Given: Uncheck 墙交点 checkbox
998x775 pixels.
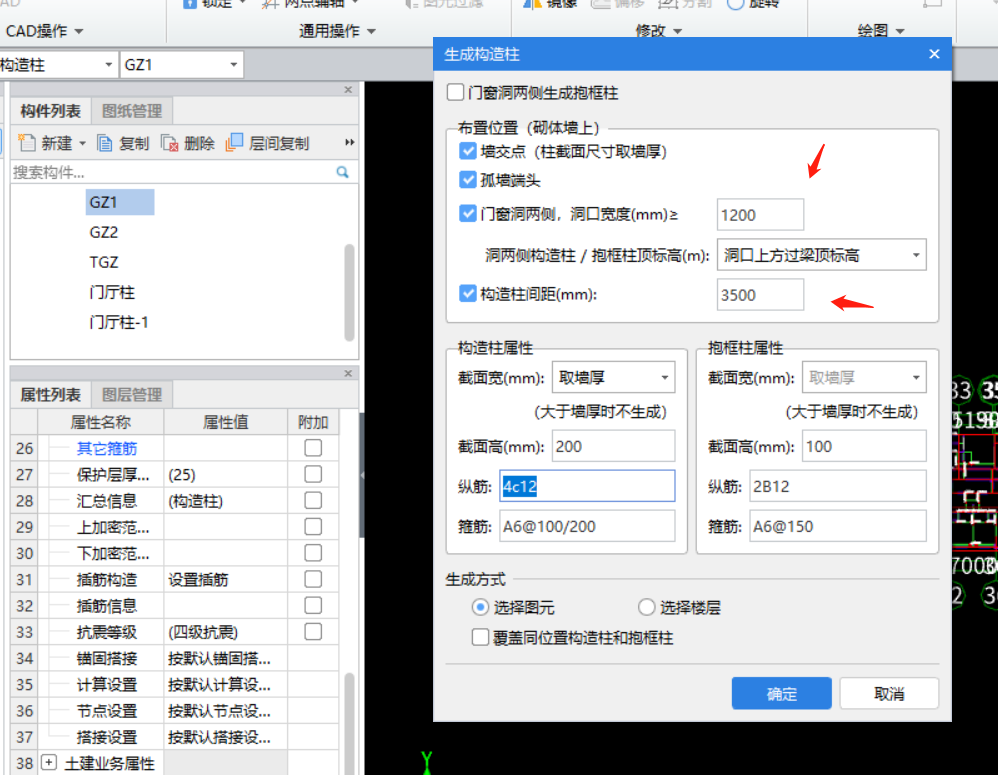Looking at the screenshot, I should [468, 151].
